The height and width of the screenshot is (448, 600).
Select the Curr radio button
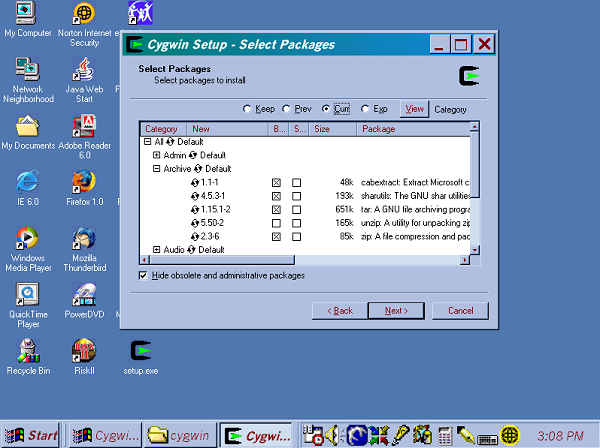pyautogui.click(x=326, y=109)
